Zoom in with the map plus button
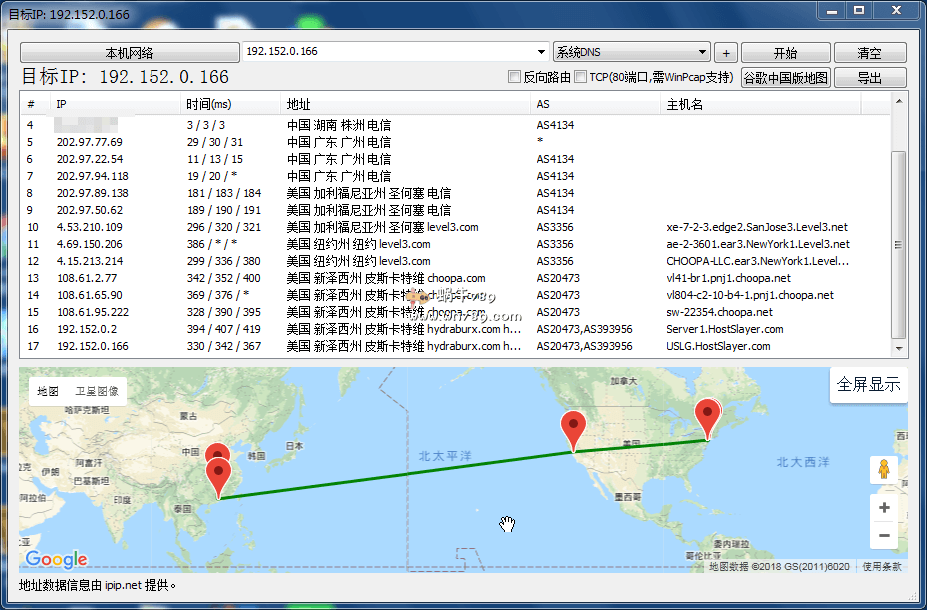 point(884,508)
